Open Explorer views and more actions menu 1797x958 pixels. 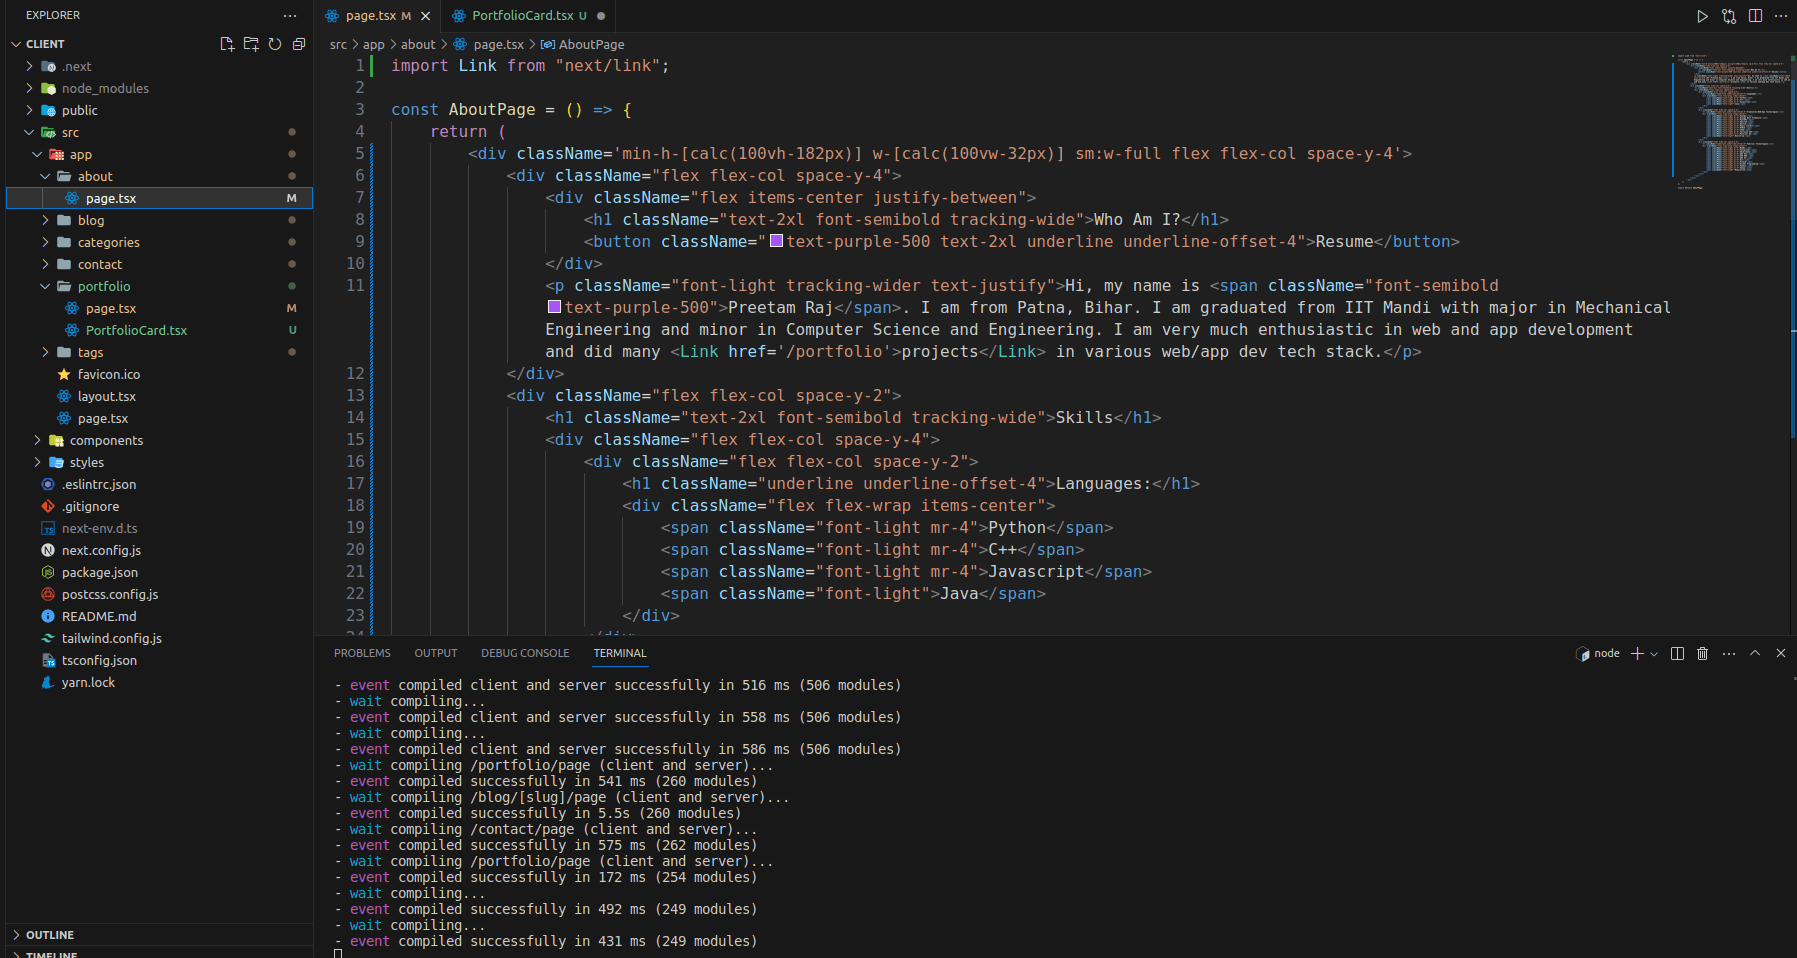[x=290, y=15]
